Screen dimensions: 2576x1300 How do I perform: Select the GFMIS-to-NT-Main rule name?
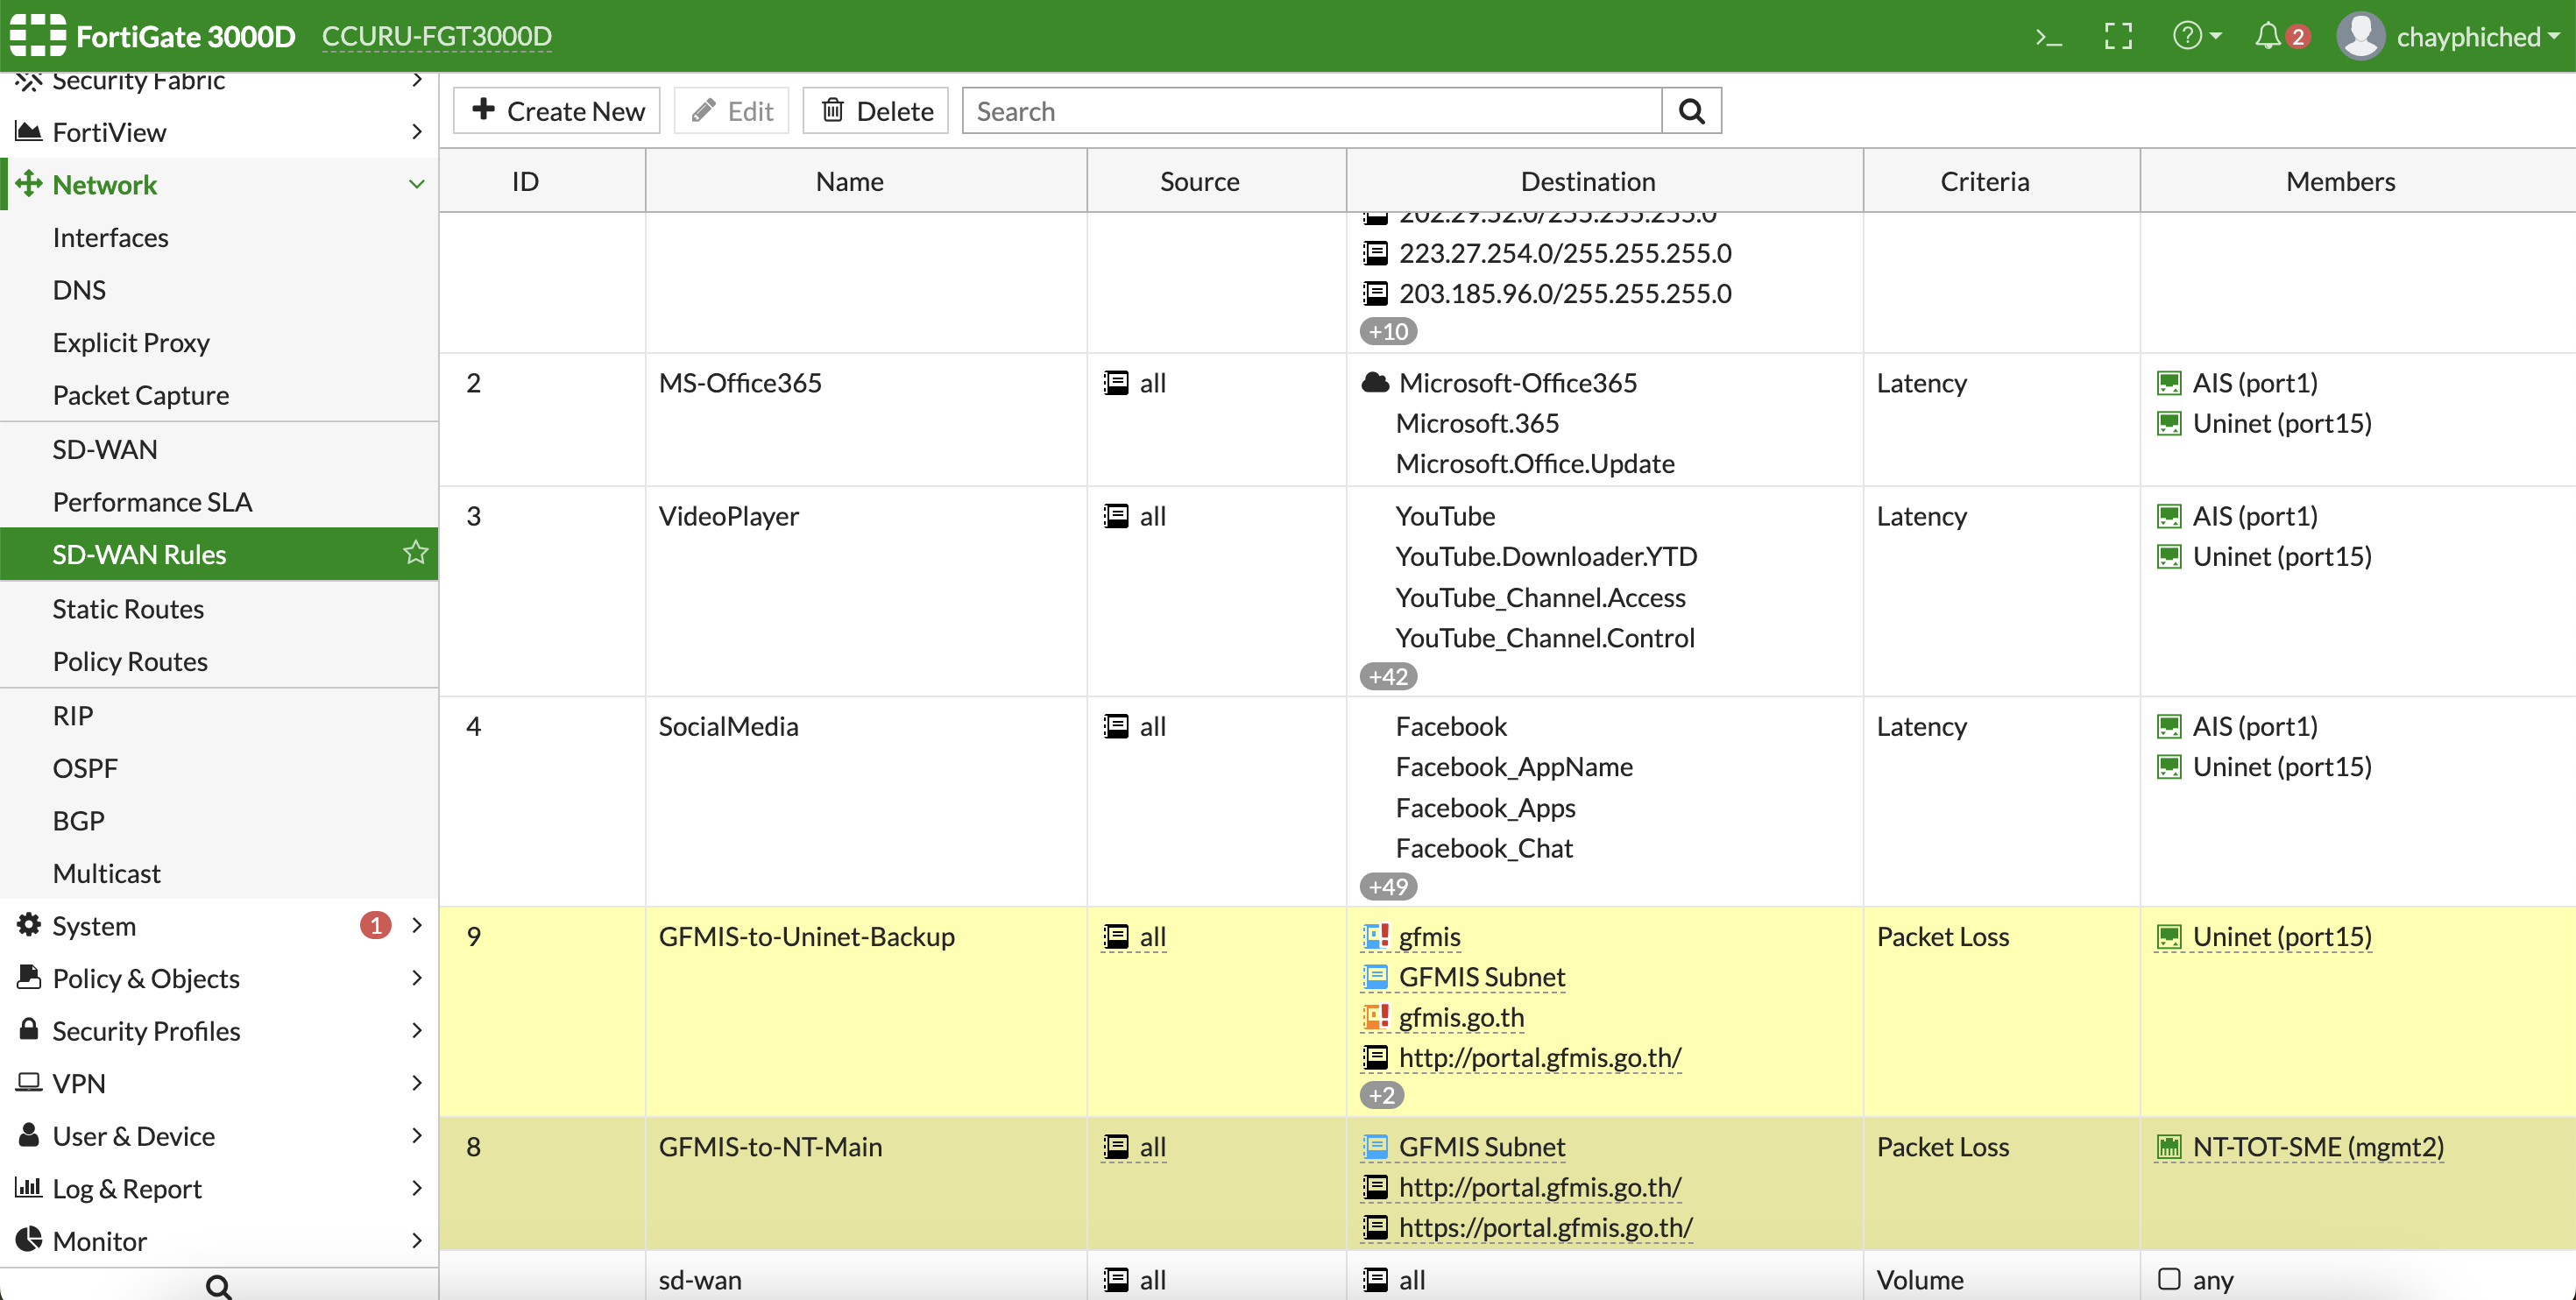point(770,1146)
